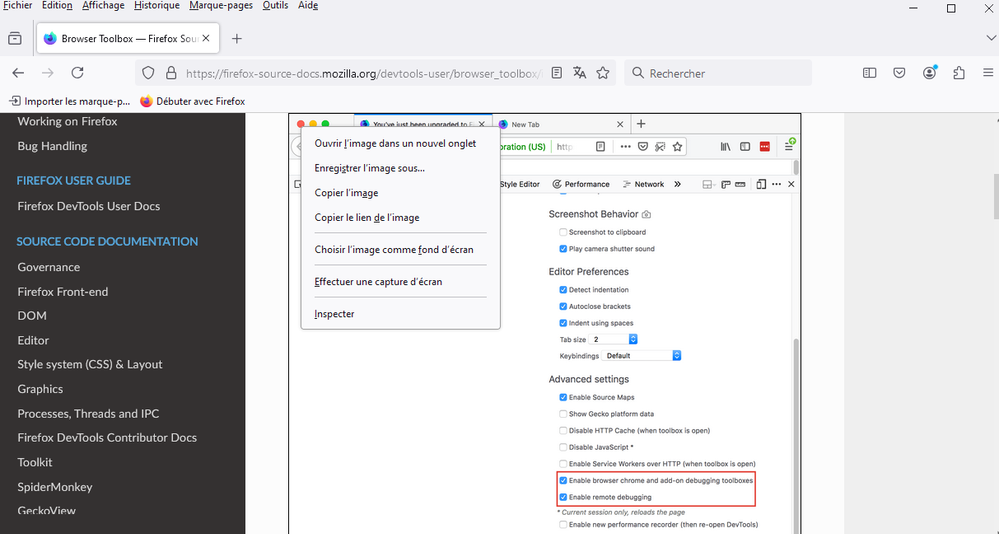The image size is (999, 534).
Task: Translate this page using the translation icon
Action: (x=579, y=73)
